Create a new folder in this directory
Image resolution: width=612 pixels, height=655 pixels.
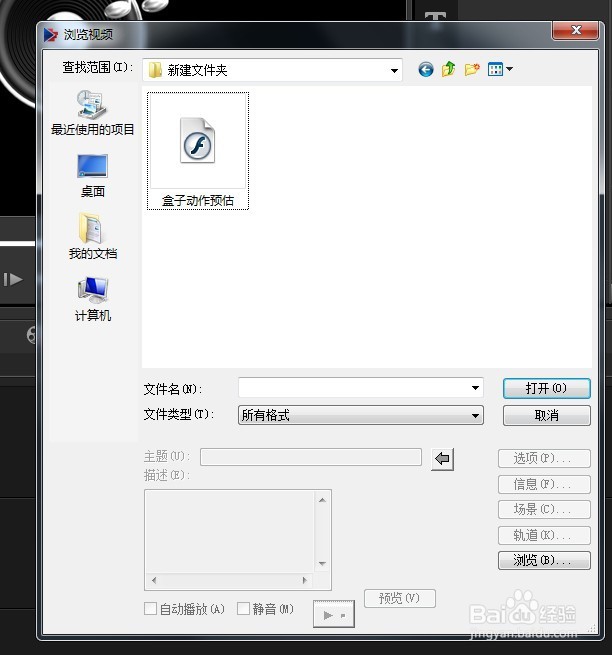point(472,69)
